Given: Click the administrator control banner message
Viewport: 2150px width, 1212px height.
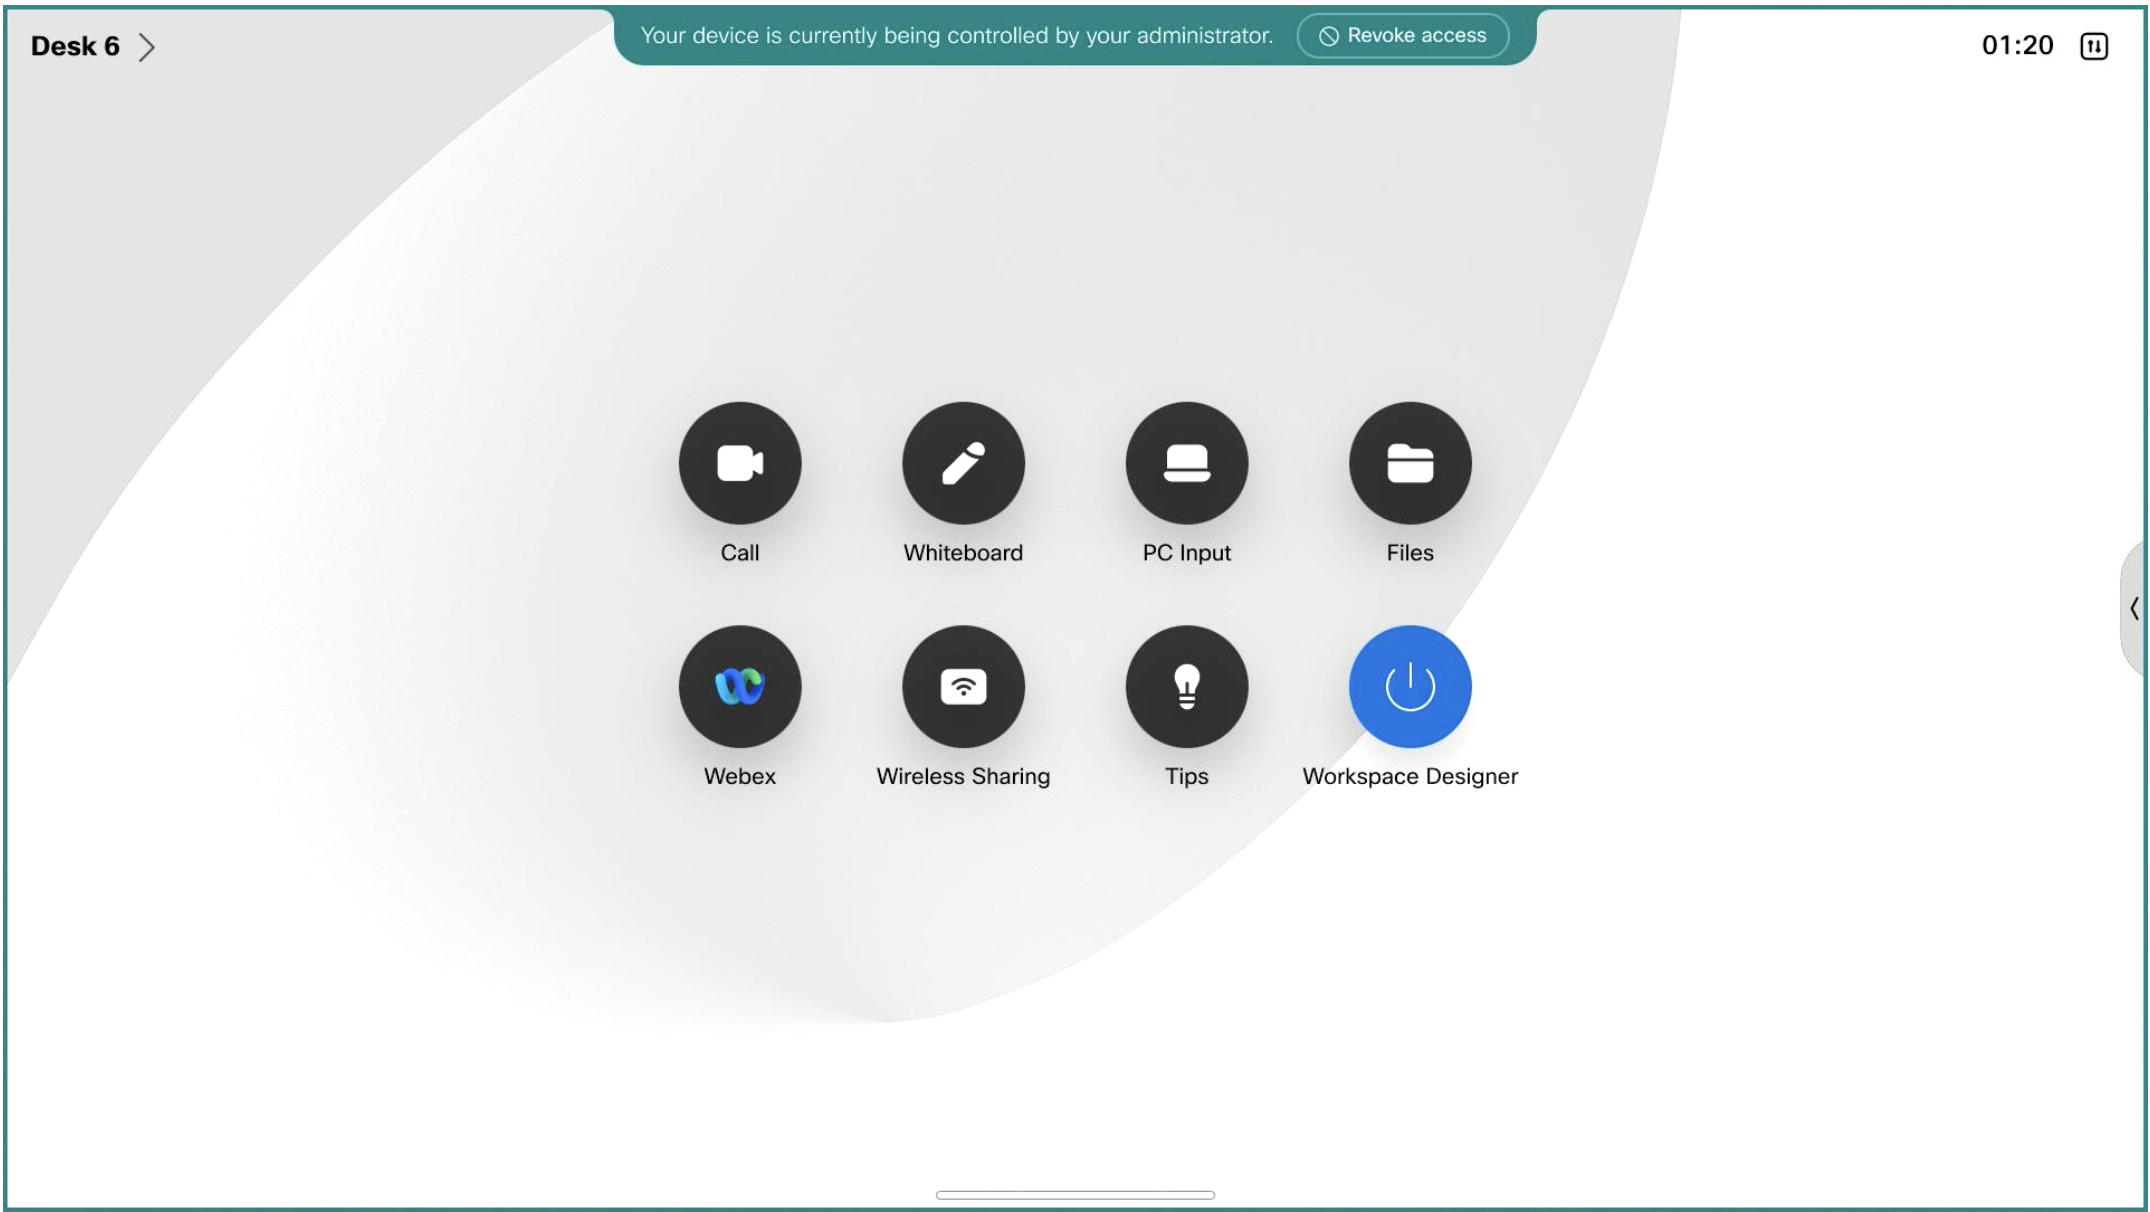Looking at the screenshot, I should (956, 36).
